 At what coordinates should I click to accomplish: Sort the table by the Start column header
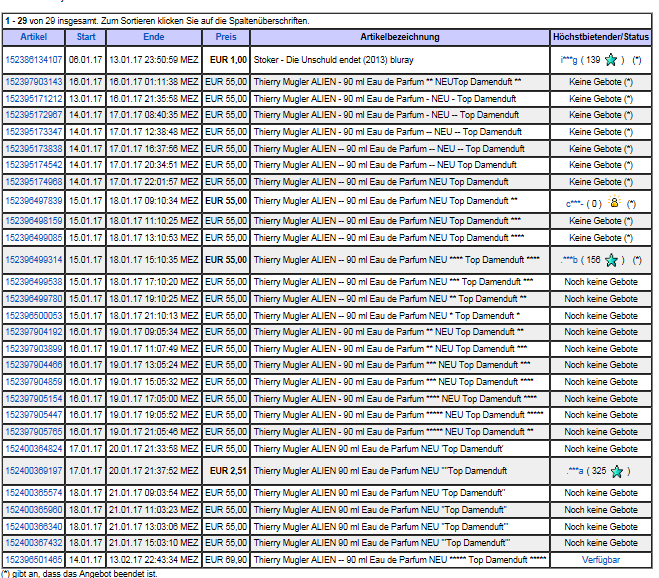[86, 37]
